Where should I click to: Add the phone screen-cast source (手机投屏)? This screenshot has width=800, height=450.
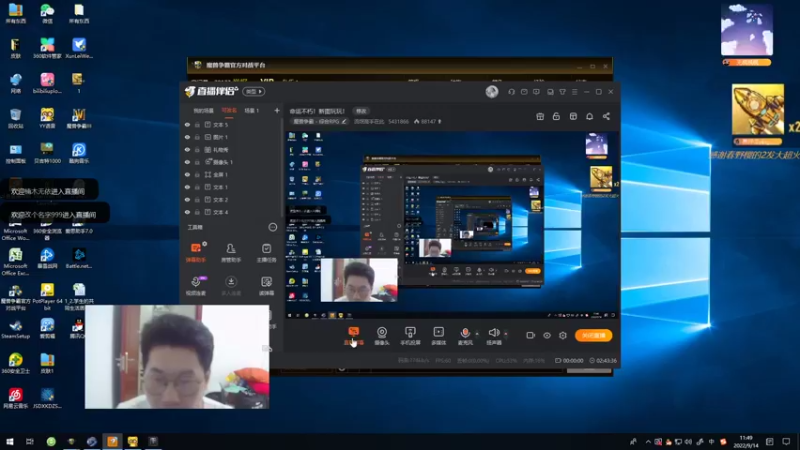coord(410,336)
